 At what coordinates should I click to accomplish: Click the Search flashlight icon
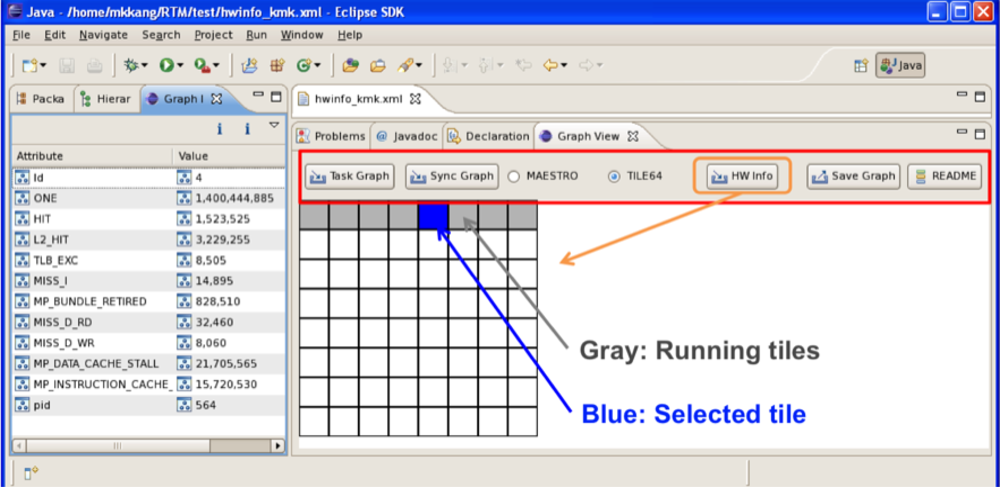point(405,65)
